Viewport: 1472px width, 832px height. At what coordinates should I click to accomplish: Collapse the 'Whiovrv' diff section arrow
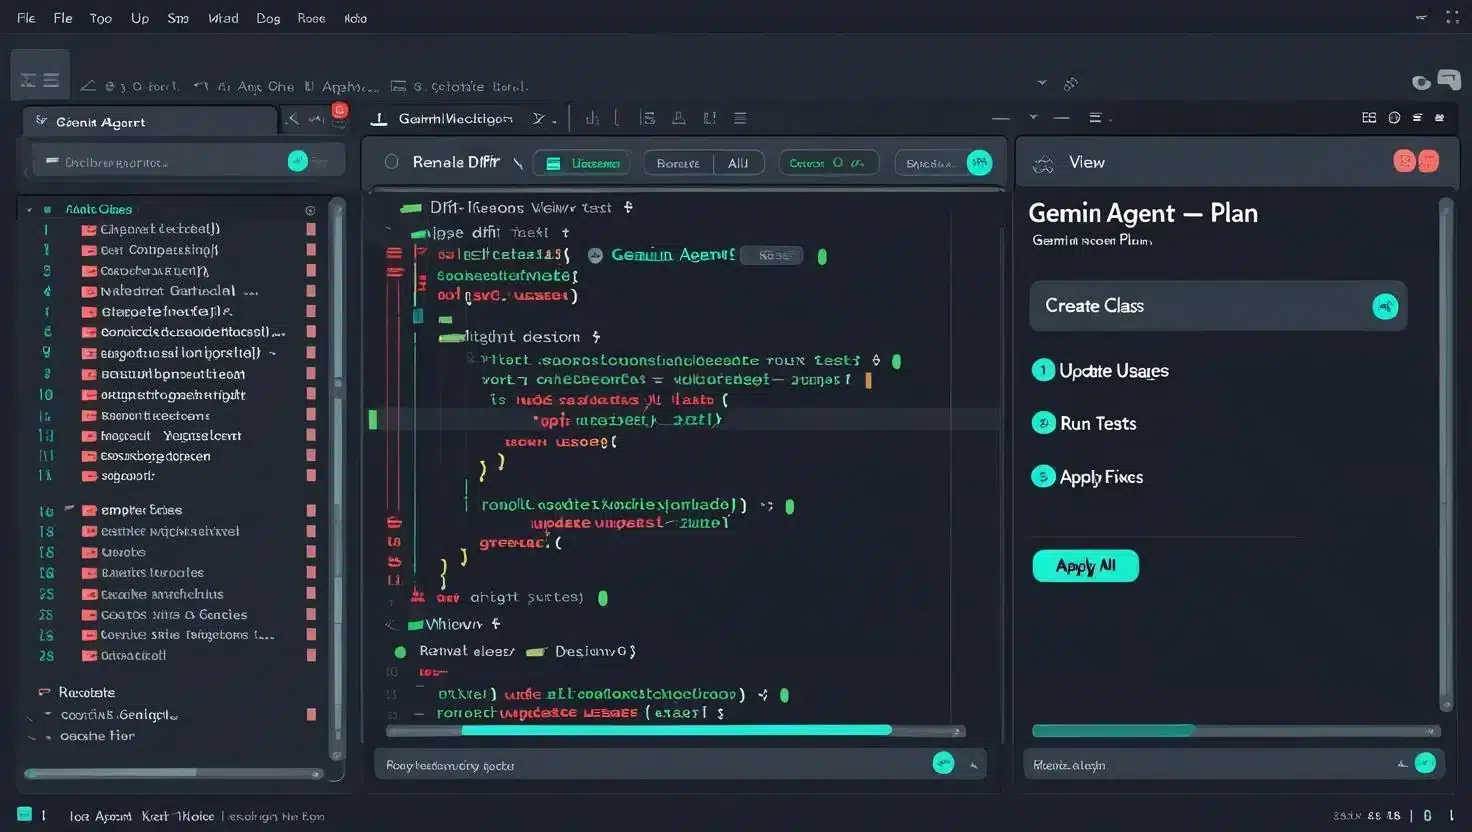(x=391, y=625)
